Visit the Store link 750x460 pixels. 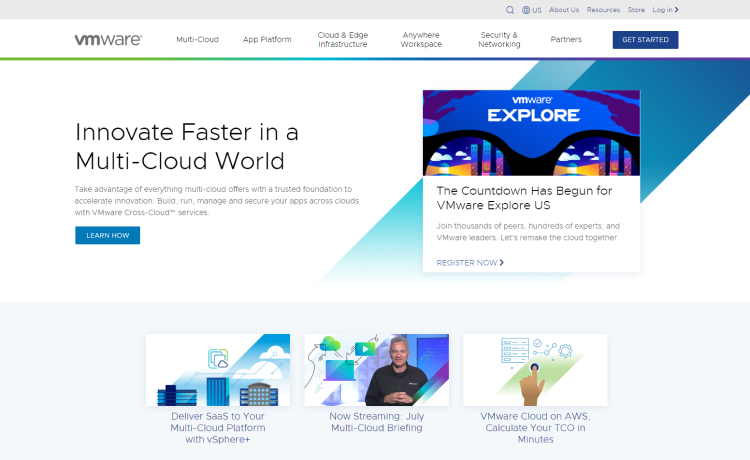pos(636,10)
